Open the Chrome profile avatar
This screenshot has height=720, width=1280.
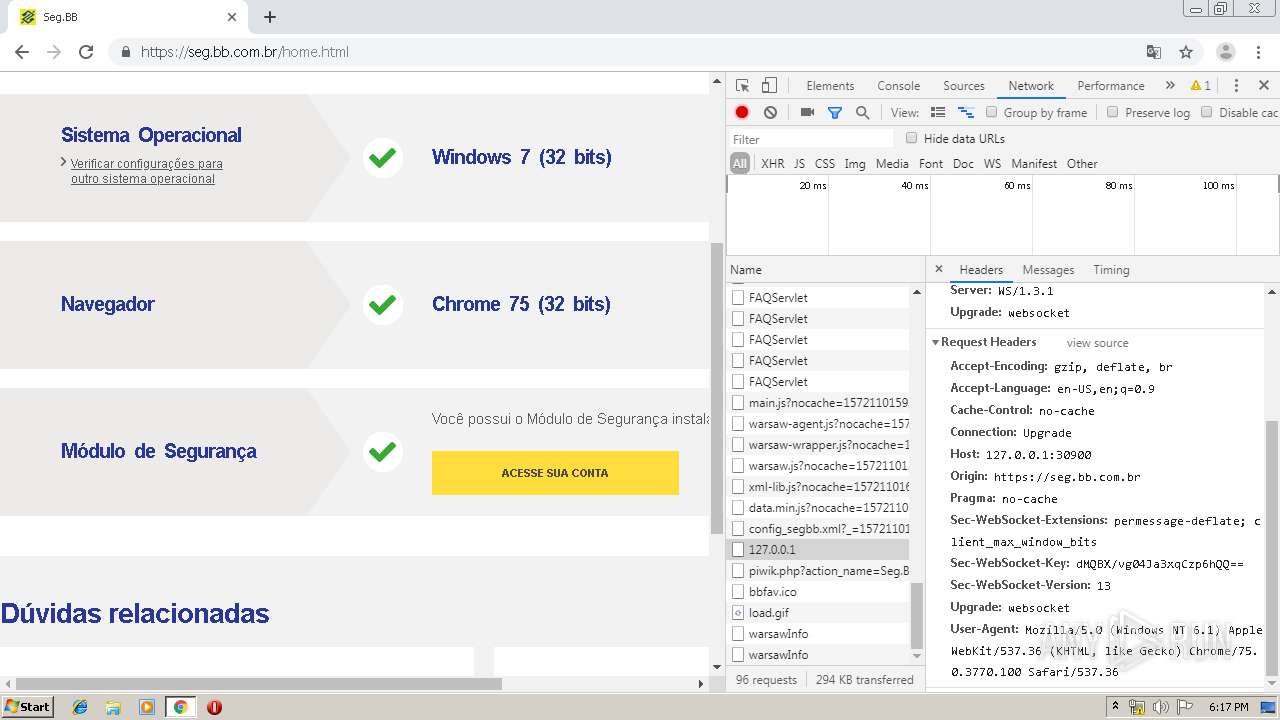(x=1225, y=52)
